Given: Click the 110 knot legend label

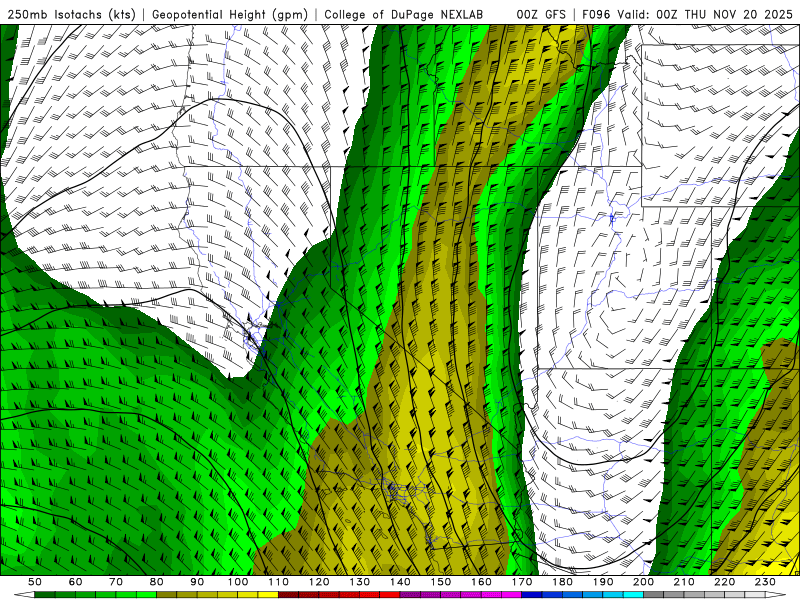Looking at the screenshot, I should pos(279,582).
